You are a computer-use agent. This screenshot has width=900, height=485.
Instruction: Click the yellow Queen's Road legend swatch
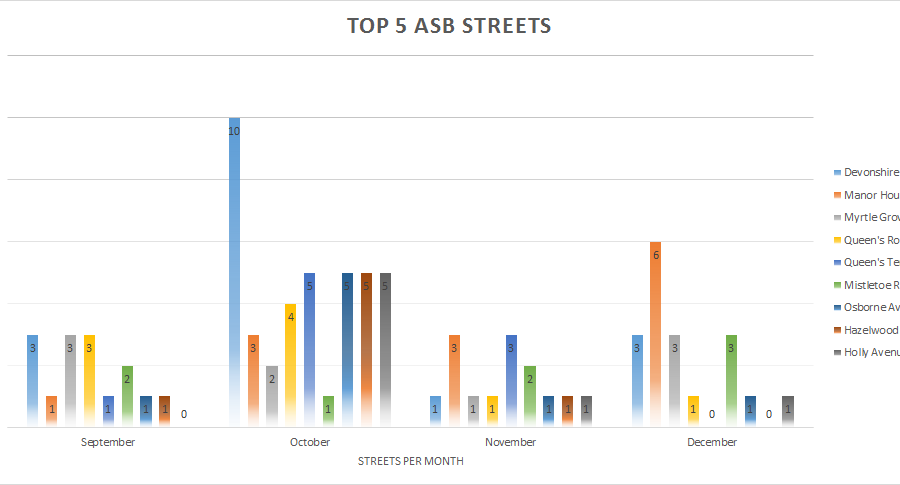[835, 240]
